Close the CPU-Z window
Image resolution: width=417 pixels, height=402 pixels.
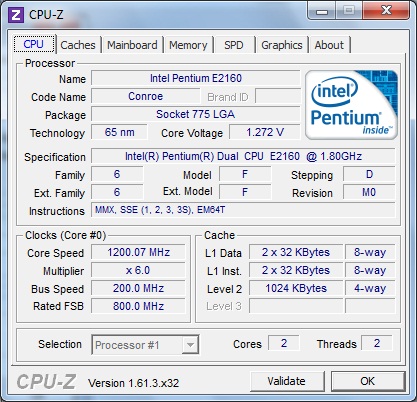386,11
